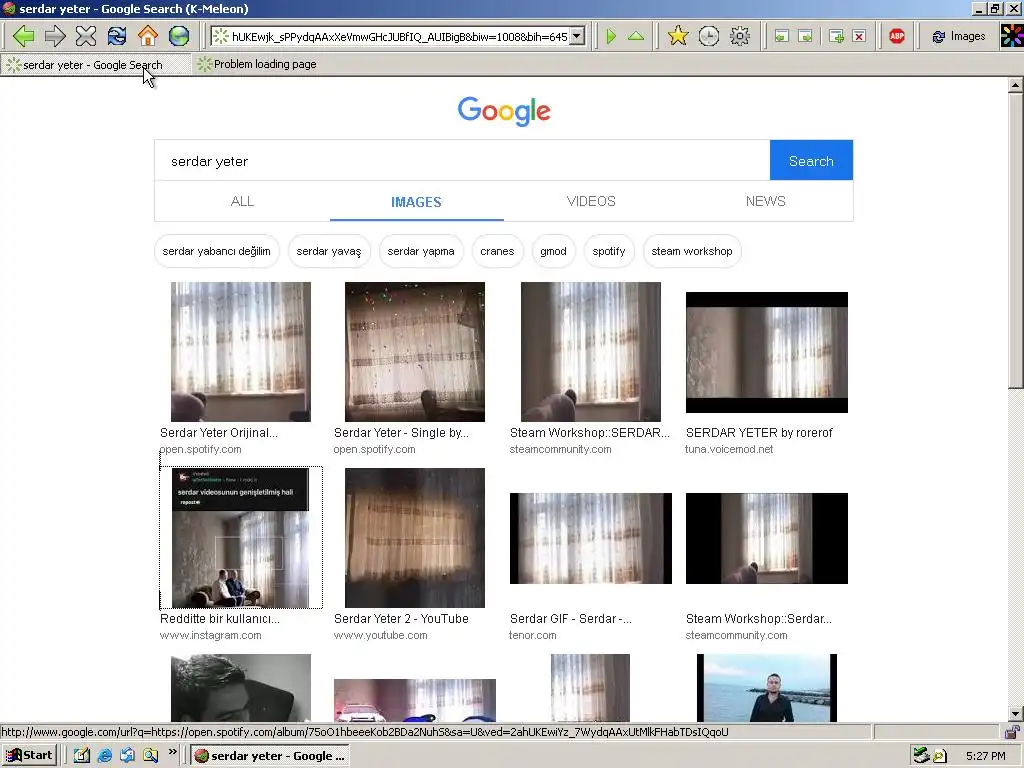Launch Internet Explorer from quick launch
This screenshot has height=768, width=1024.
pos(104,756)
